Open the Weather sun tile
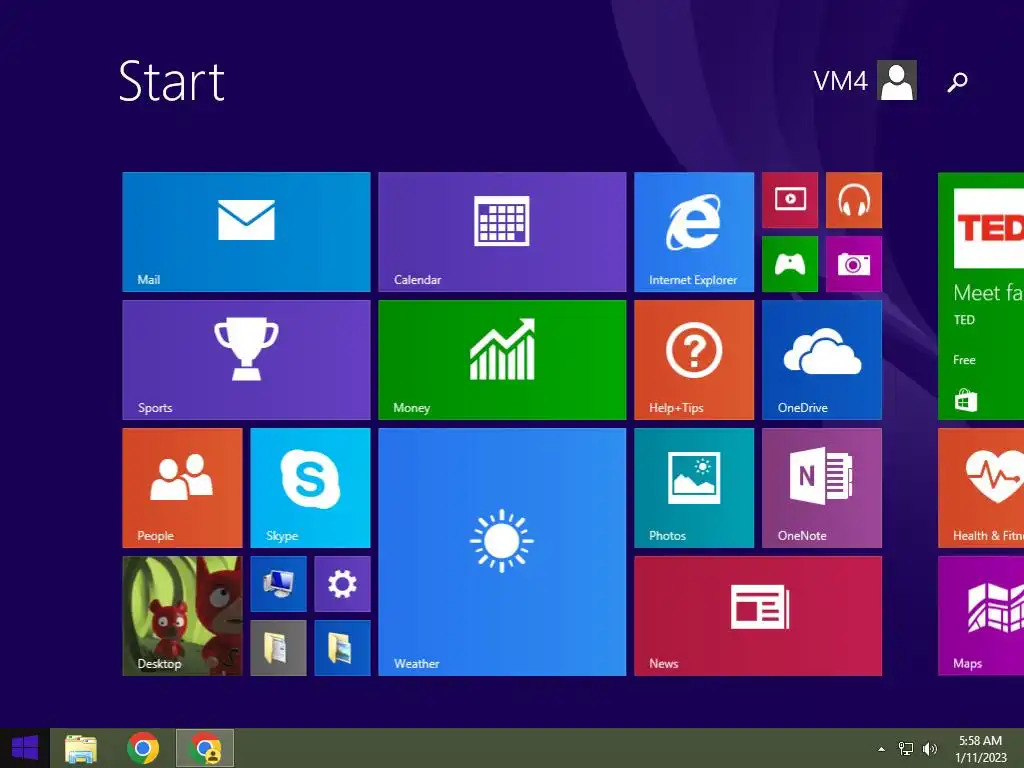The height and width of the screenshot is (768, 1024). 502,552
